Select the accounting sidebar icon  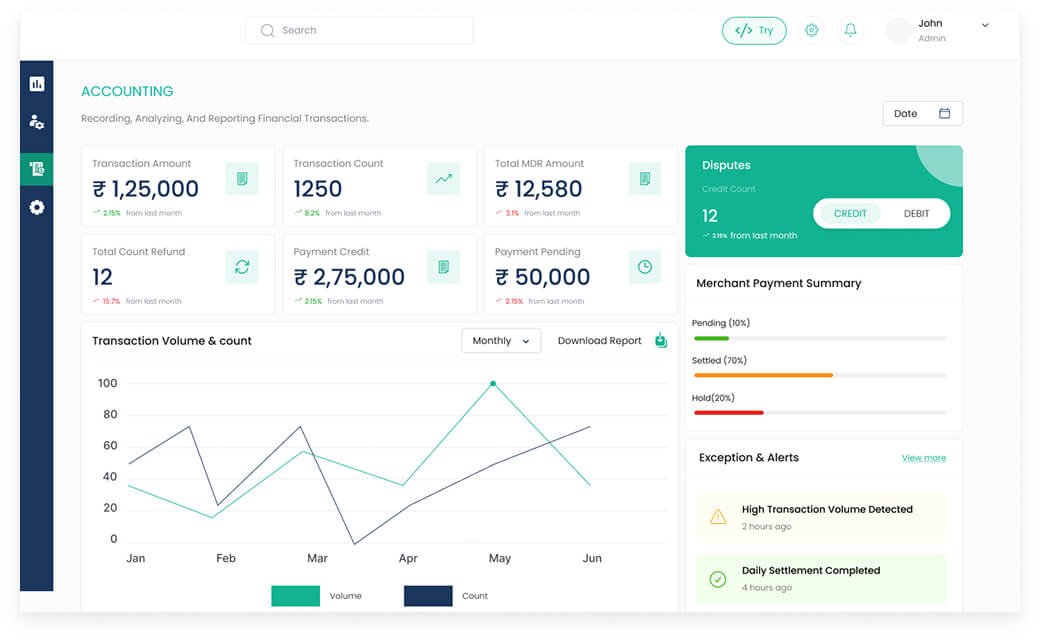[37, 169]
